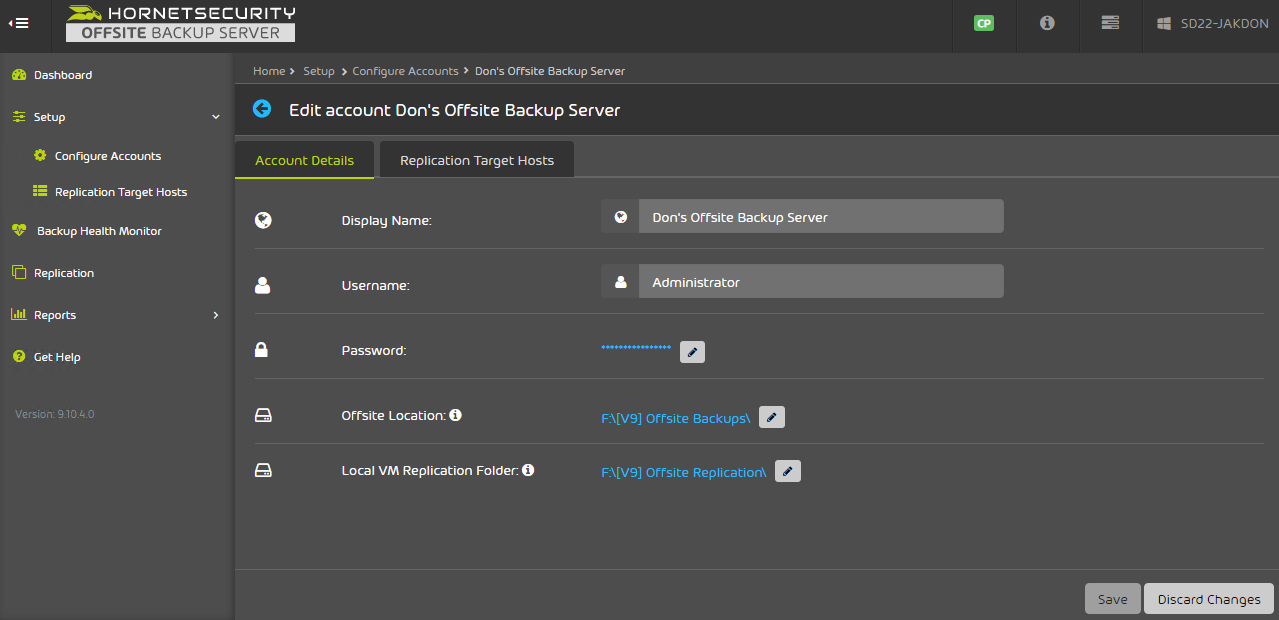The height and width of the screenshot is (620, 1279).
Task: Show info tooltip for Offsite Location
Action: (x=455, y=415)
